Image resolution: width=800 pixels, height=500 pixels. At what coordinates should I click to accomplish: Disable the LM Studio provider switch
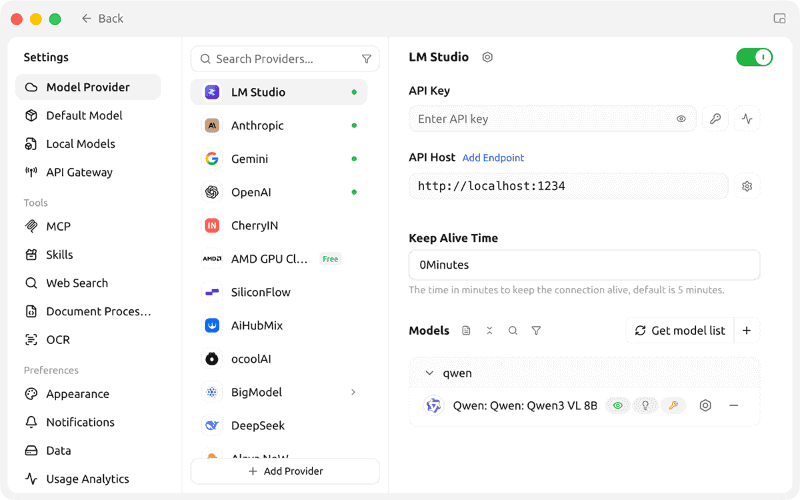point(754,57)
